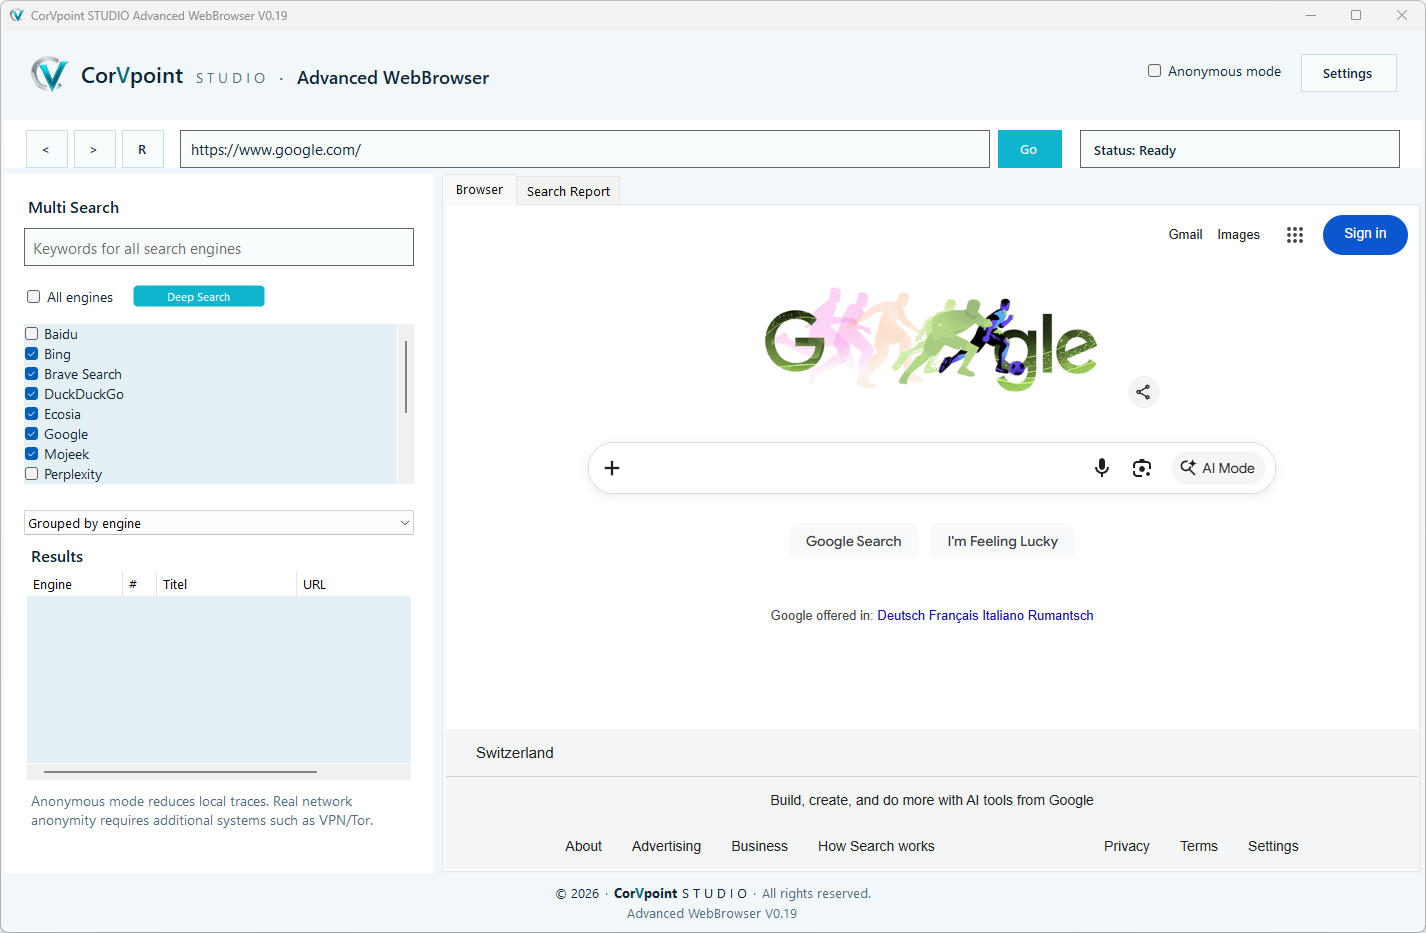Uncheck the Google engine
Screen dimensions: 1426x933
point(32,434)
